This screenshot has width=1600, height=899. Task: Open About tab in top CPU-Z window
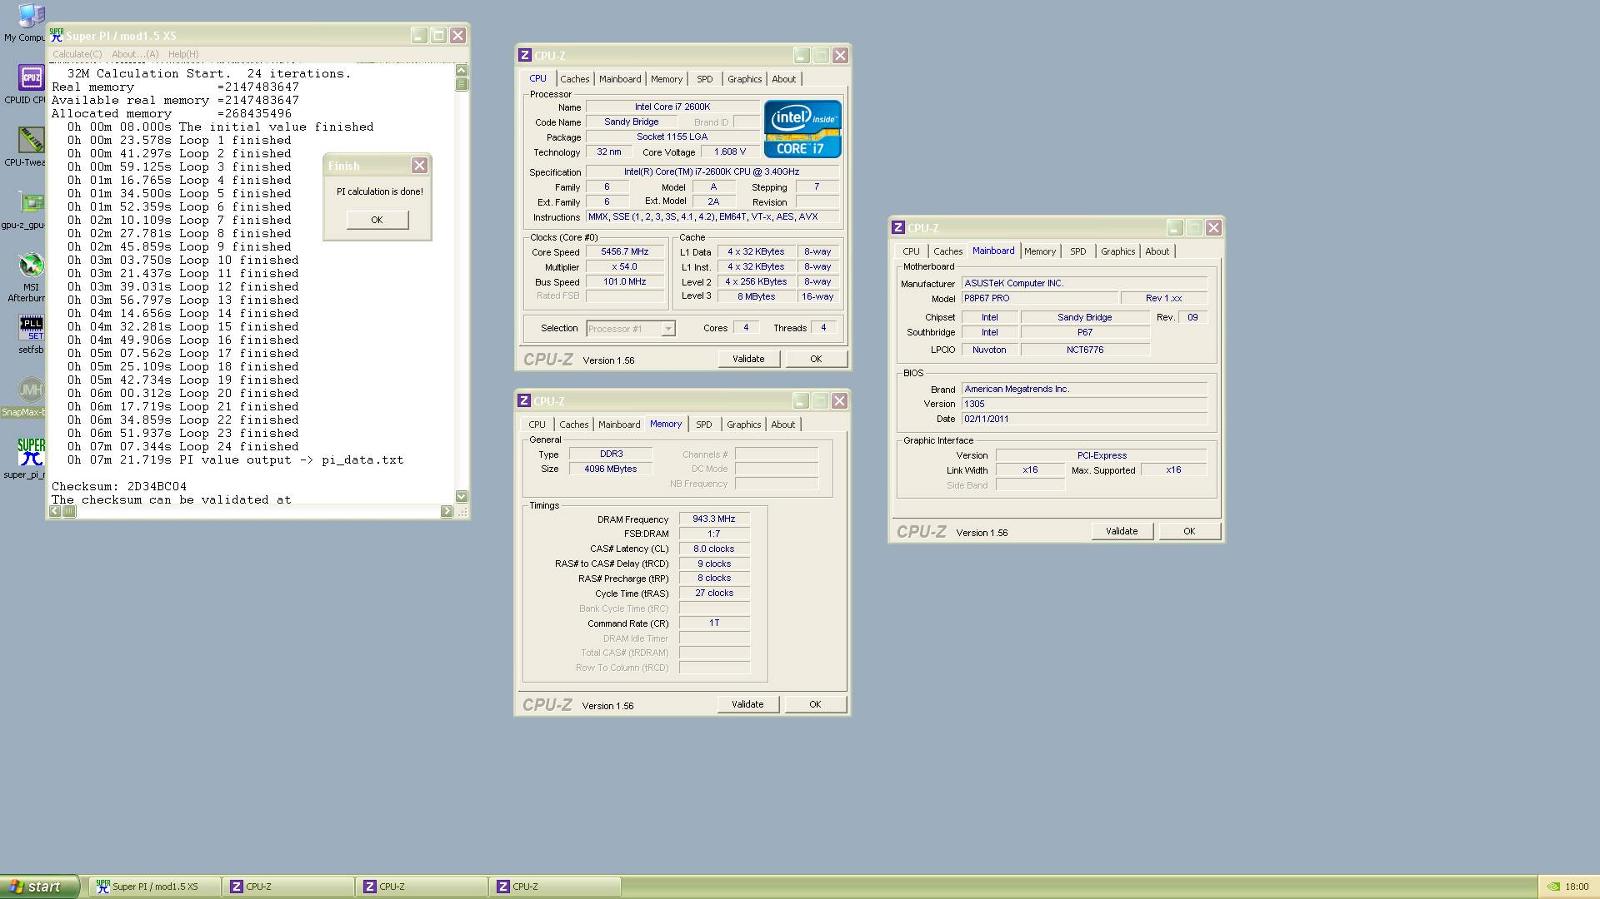[784, 79]
